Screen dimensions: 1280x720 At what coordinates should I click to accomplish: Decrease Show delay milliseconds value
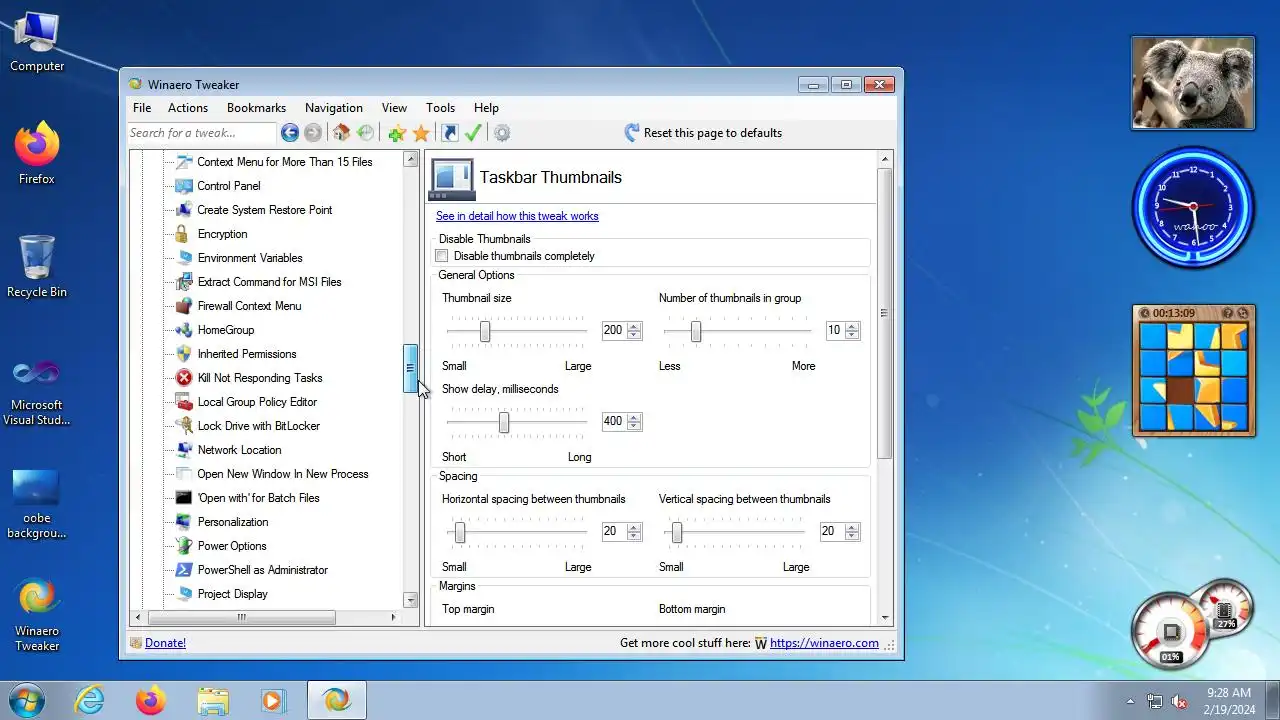(x=634, y=426)
